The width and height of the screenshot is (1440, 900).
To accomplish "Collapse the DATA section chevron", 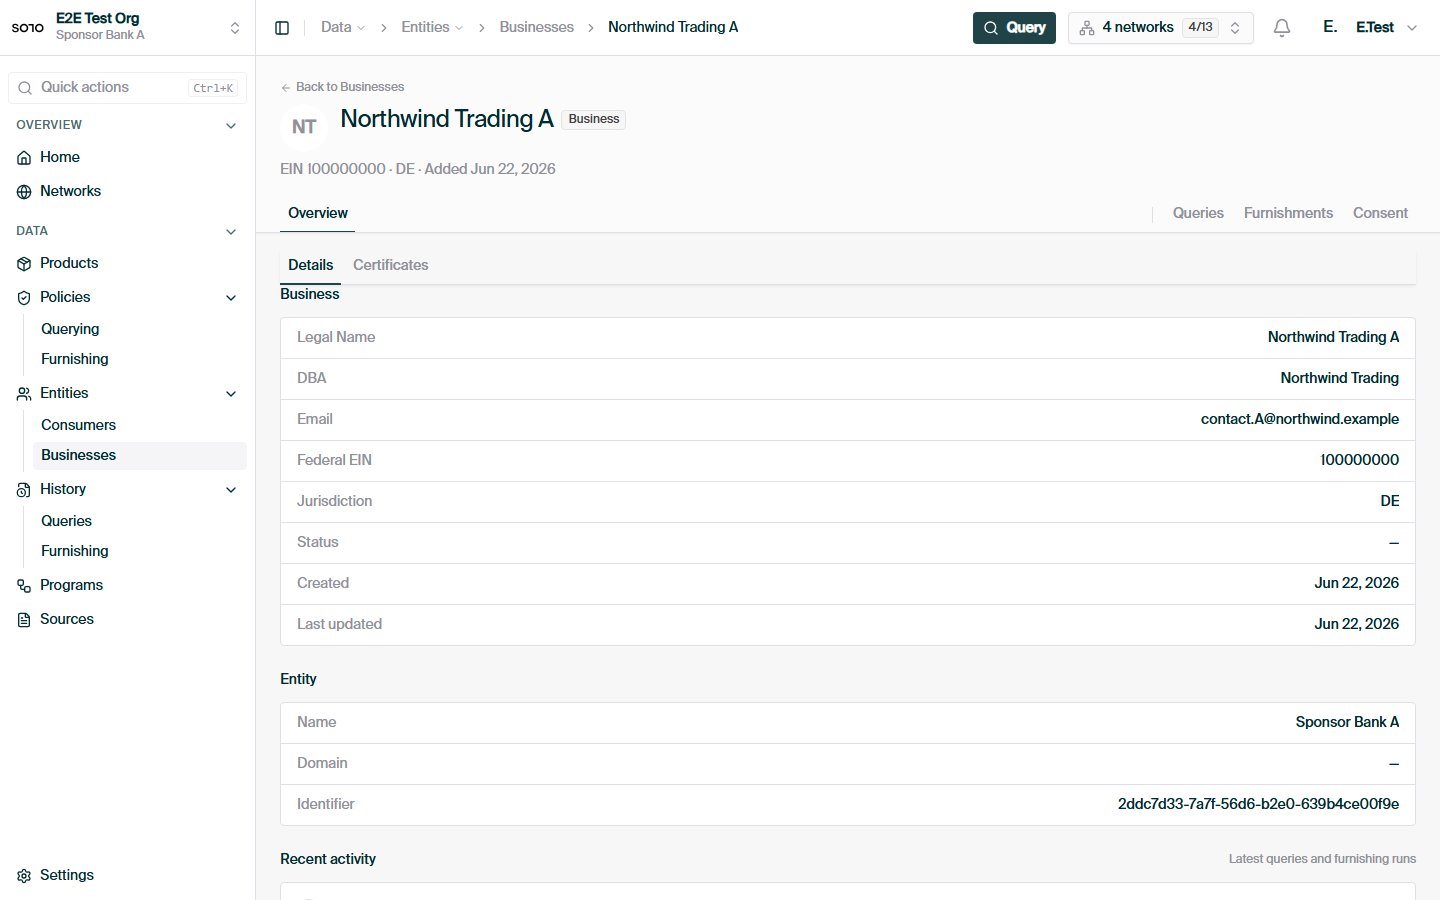I will [231, 231].
